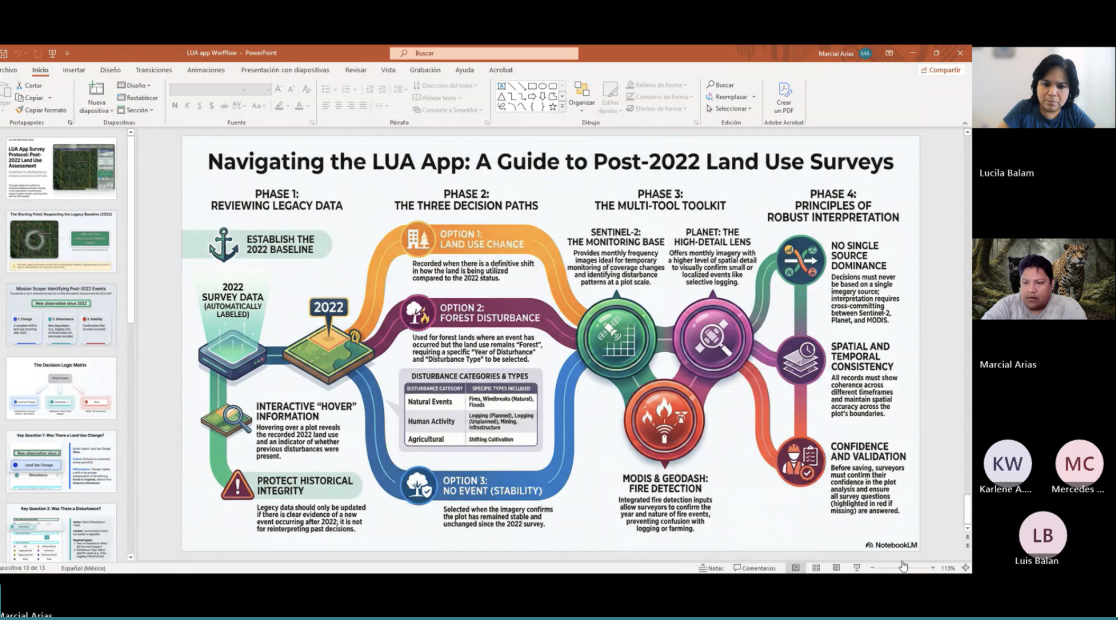
Task: Click Restablecer slide button
Action: [x=138, y=98]
